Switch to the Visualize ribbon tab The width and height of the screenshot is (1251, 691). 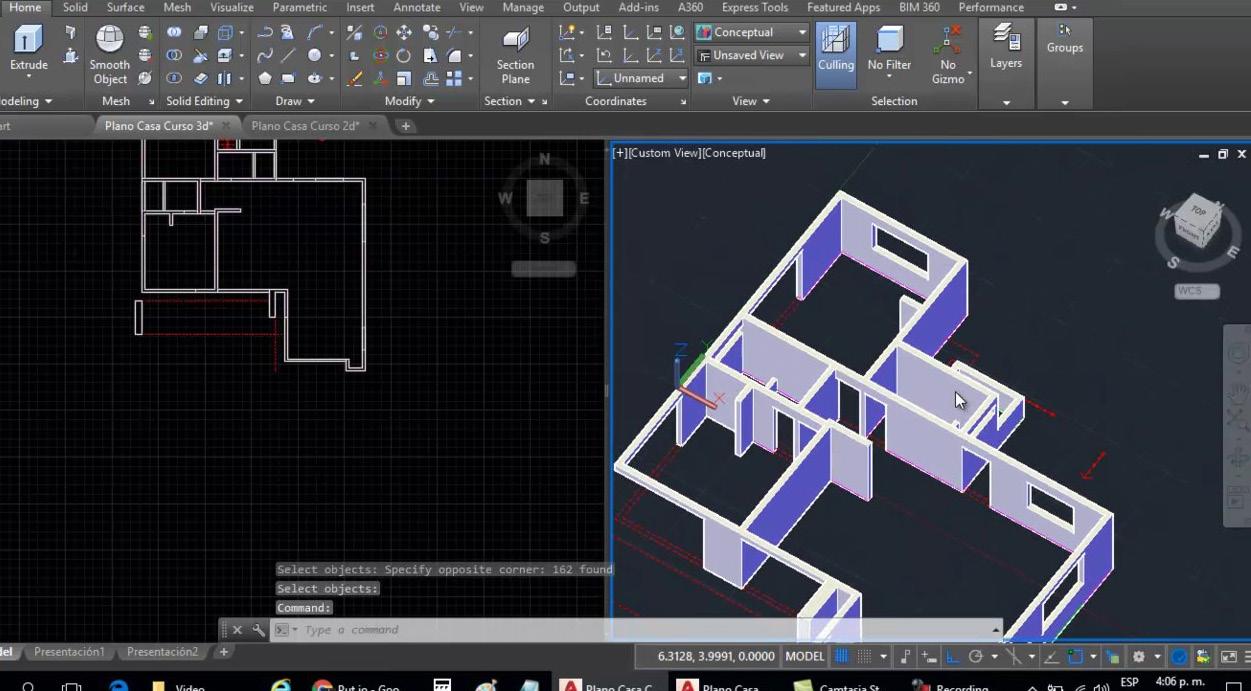tap(231, 7)
